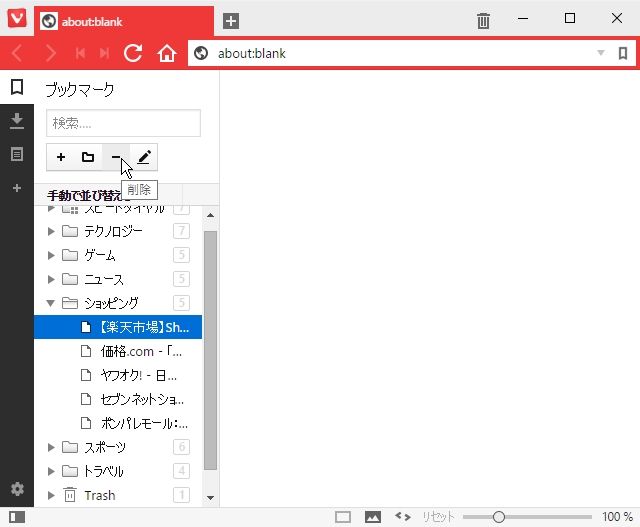Expand the ニュース folder
The height and width of the screenshot is (527, 640).
[x=51, y=279]
